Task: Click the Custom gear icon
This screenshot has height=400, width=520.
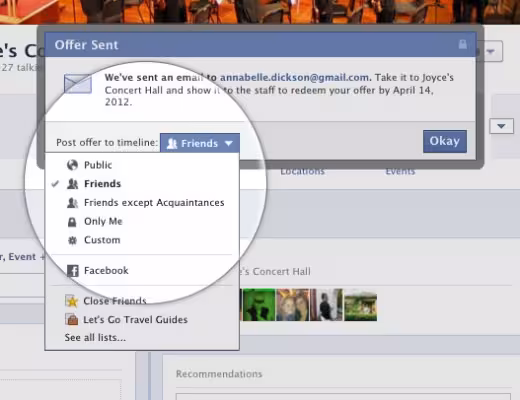Action: (72, 240)
